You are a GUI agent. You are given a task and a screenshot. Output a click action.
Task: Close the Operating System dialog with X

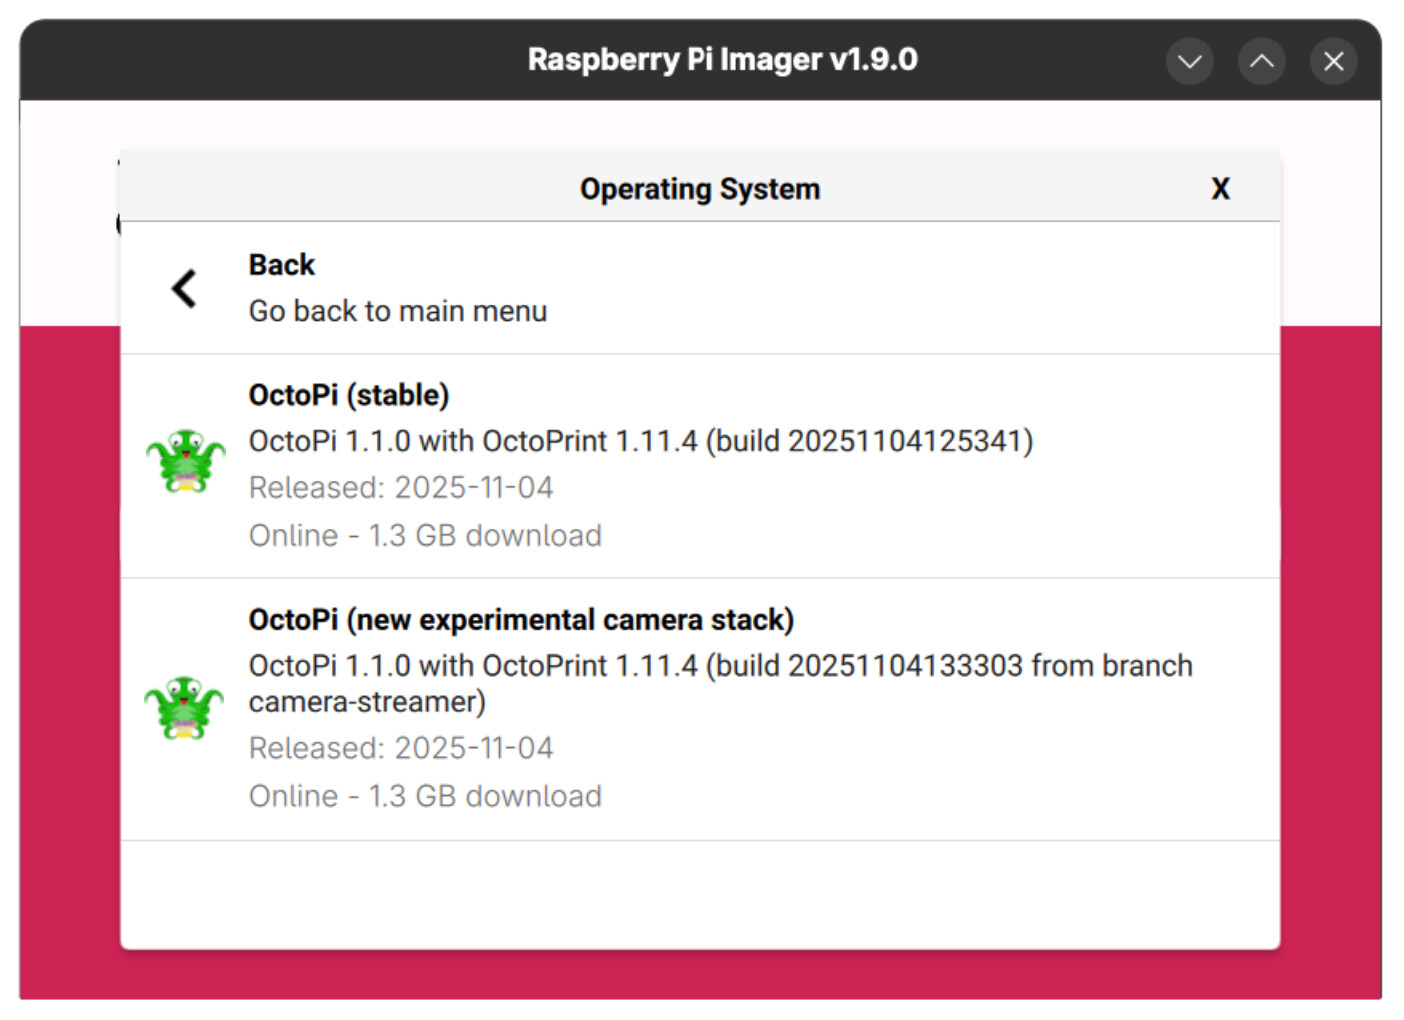click(x=1220, y=189)
